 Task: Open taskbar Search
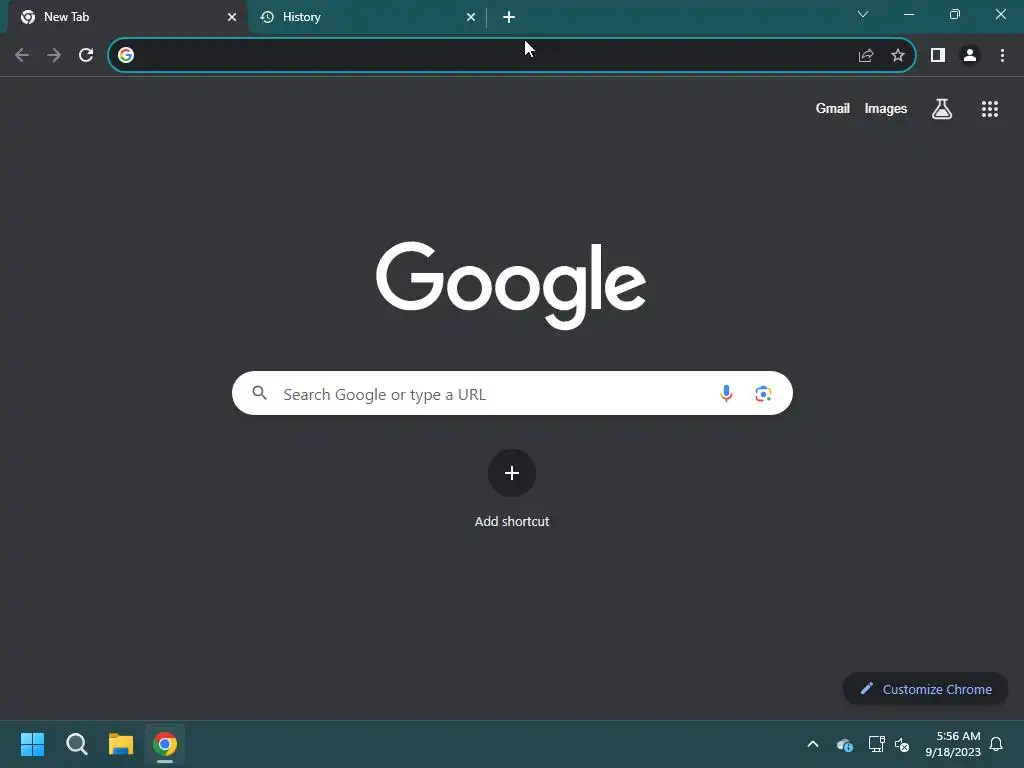(77, 744)
